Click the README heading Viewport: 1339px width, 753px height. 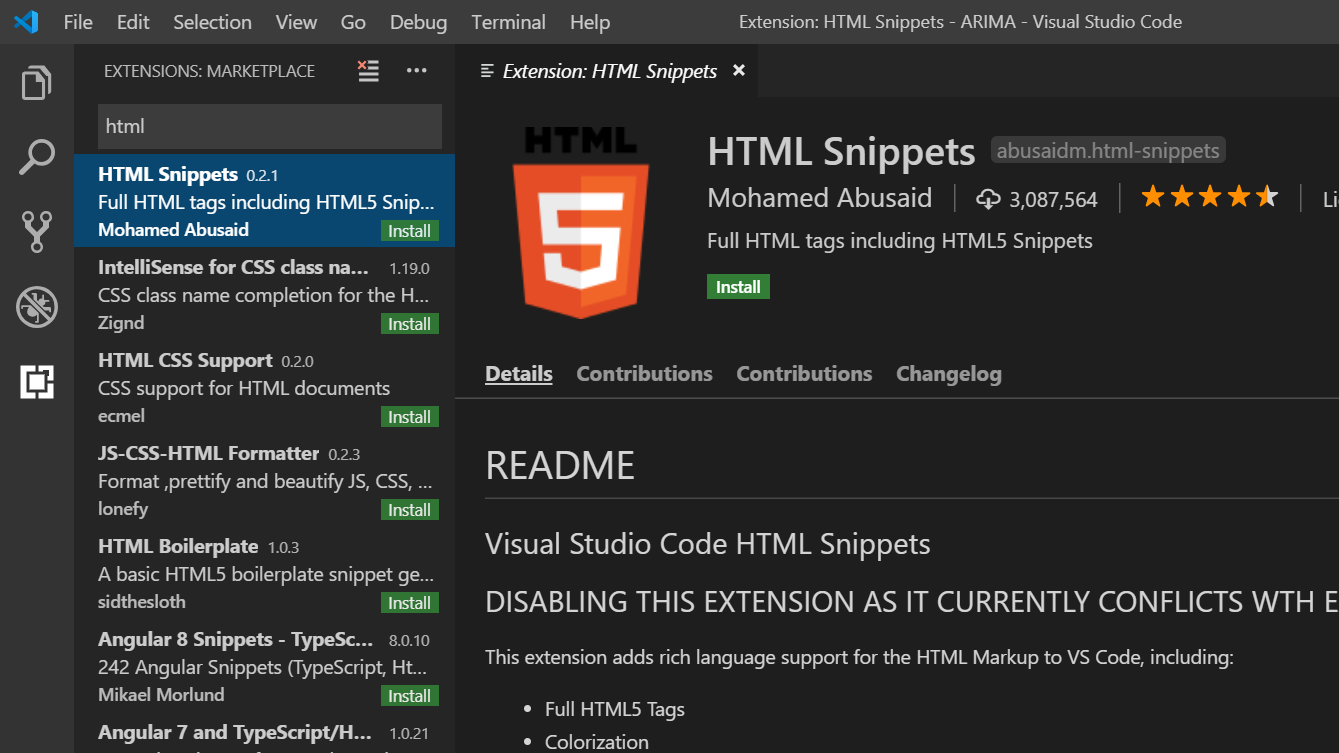(x=560, y=466)
